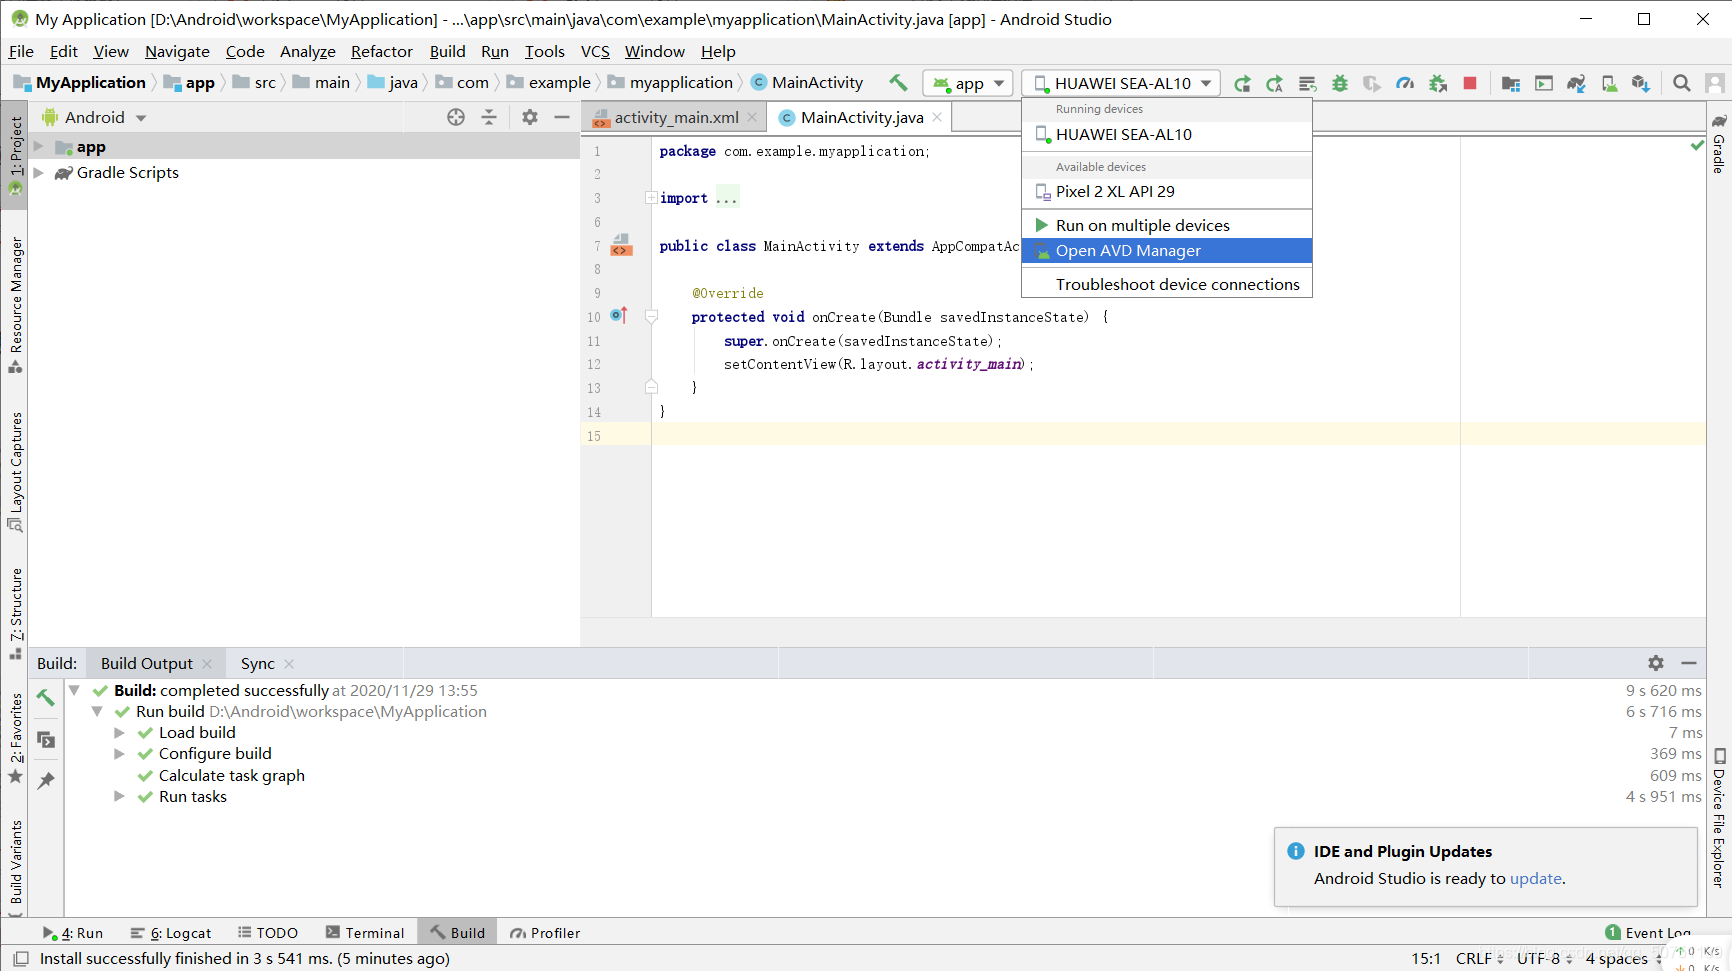Click the update link in notification
The width and height of the screenshot is (1732, 971).
point(1535,878)
